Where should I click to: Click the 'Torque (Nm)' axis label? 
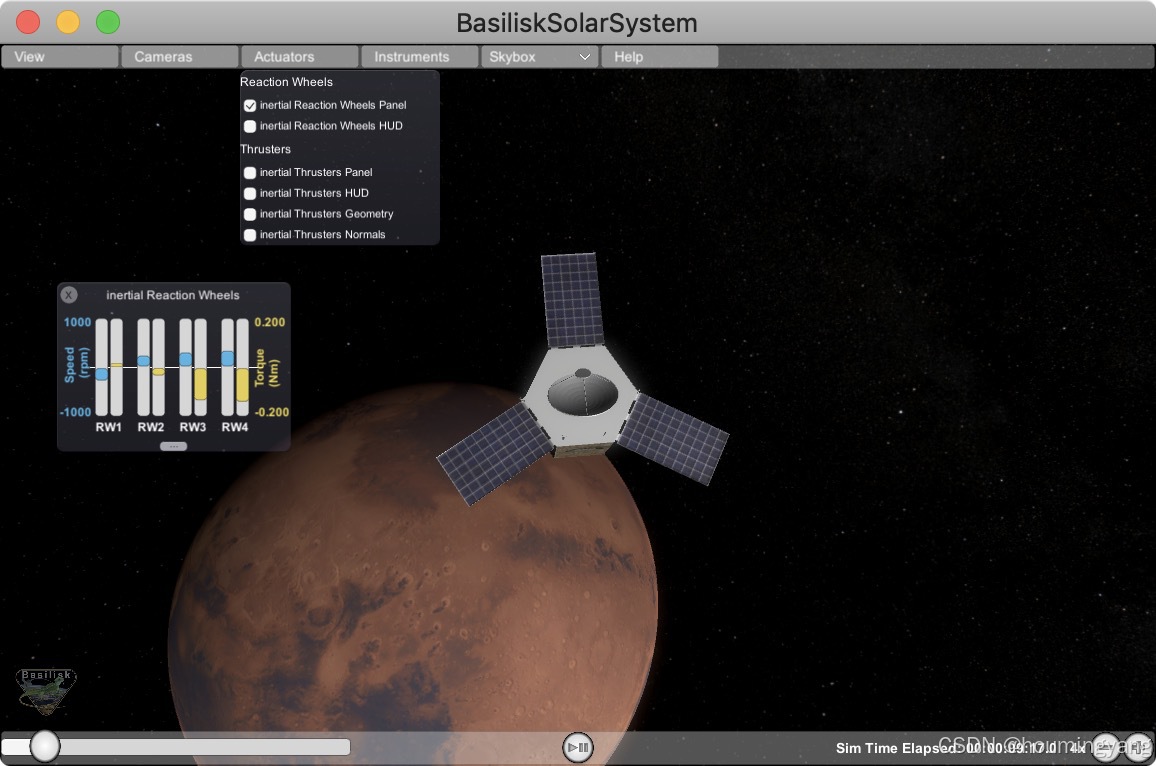[267, 368]
